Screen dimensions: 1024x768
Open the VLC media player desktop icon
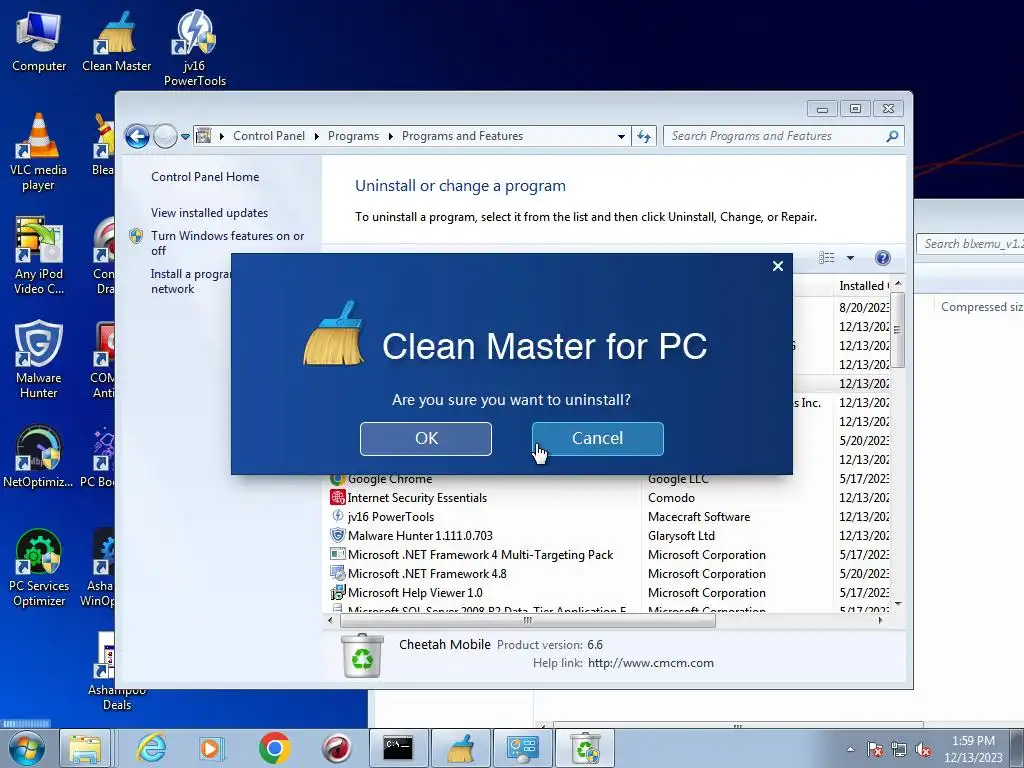[39, 152]
